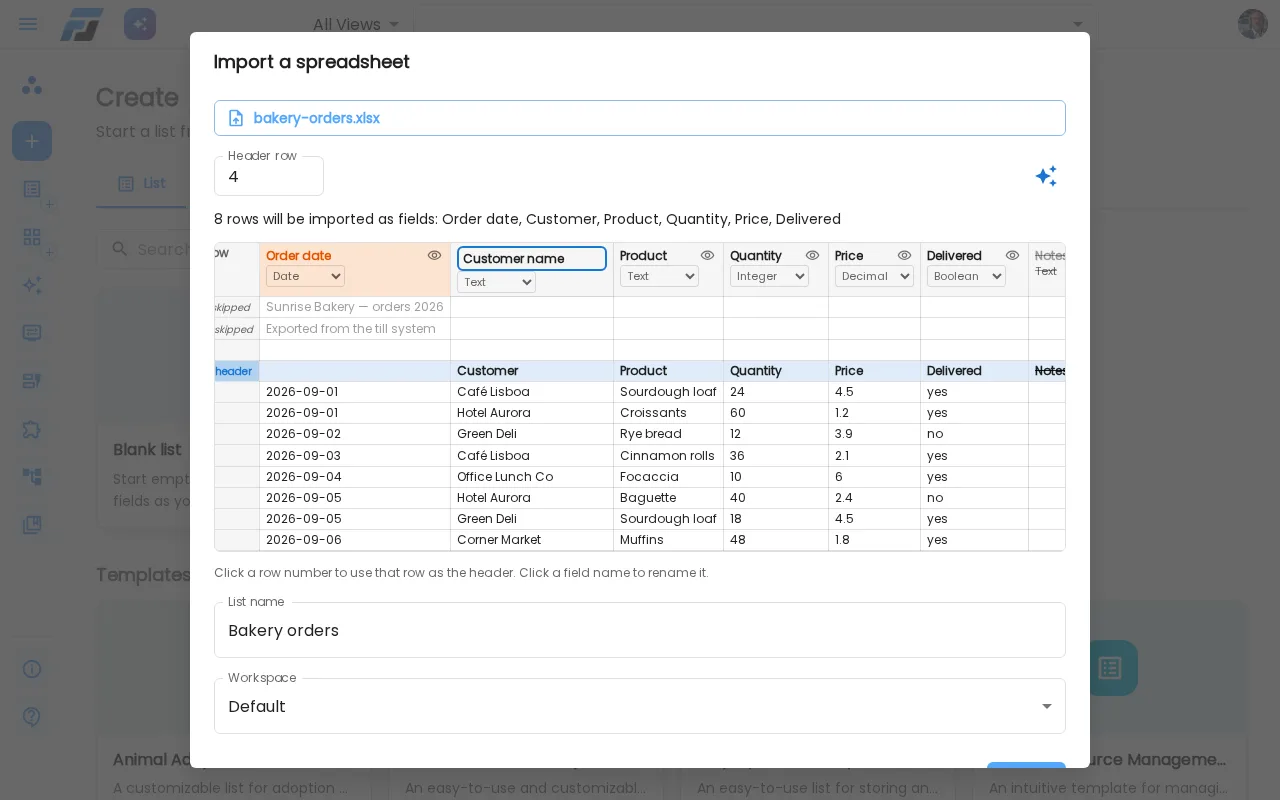Click the Header row number field
The height and width of the screenshot is (800, 1280).
coord(269,176)
